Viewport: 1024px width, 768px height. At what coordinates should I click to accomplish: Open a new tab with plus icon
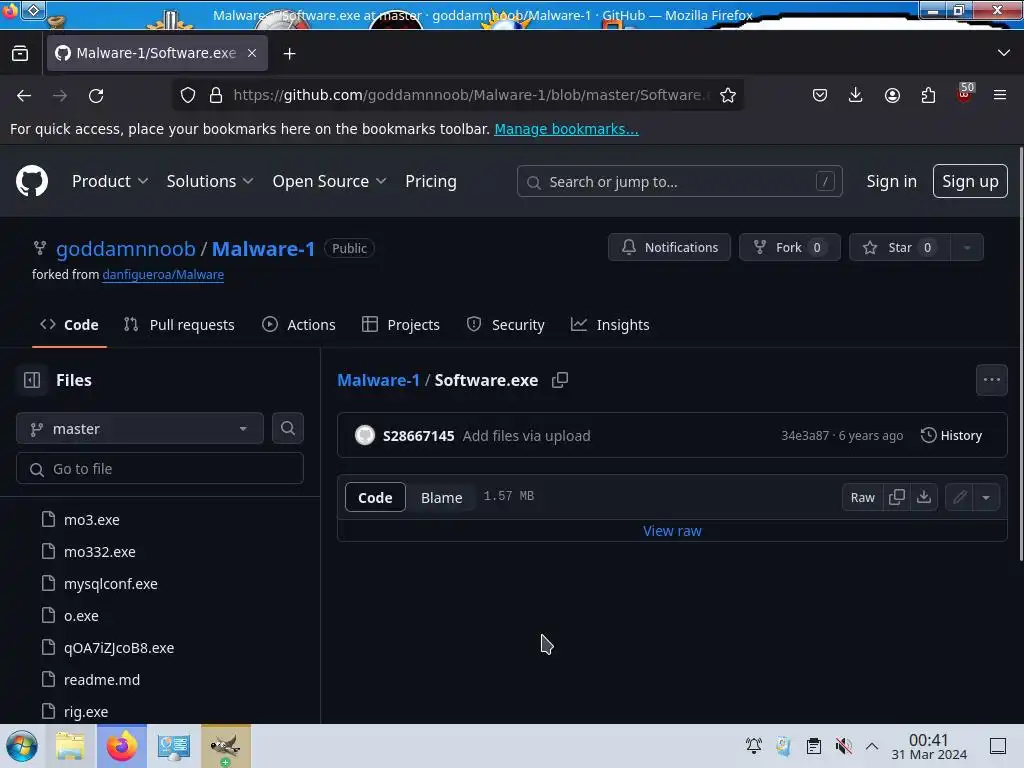pyautogui.click(x=289, y=54)
